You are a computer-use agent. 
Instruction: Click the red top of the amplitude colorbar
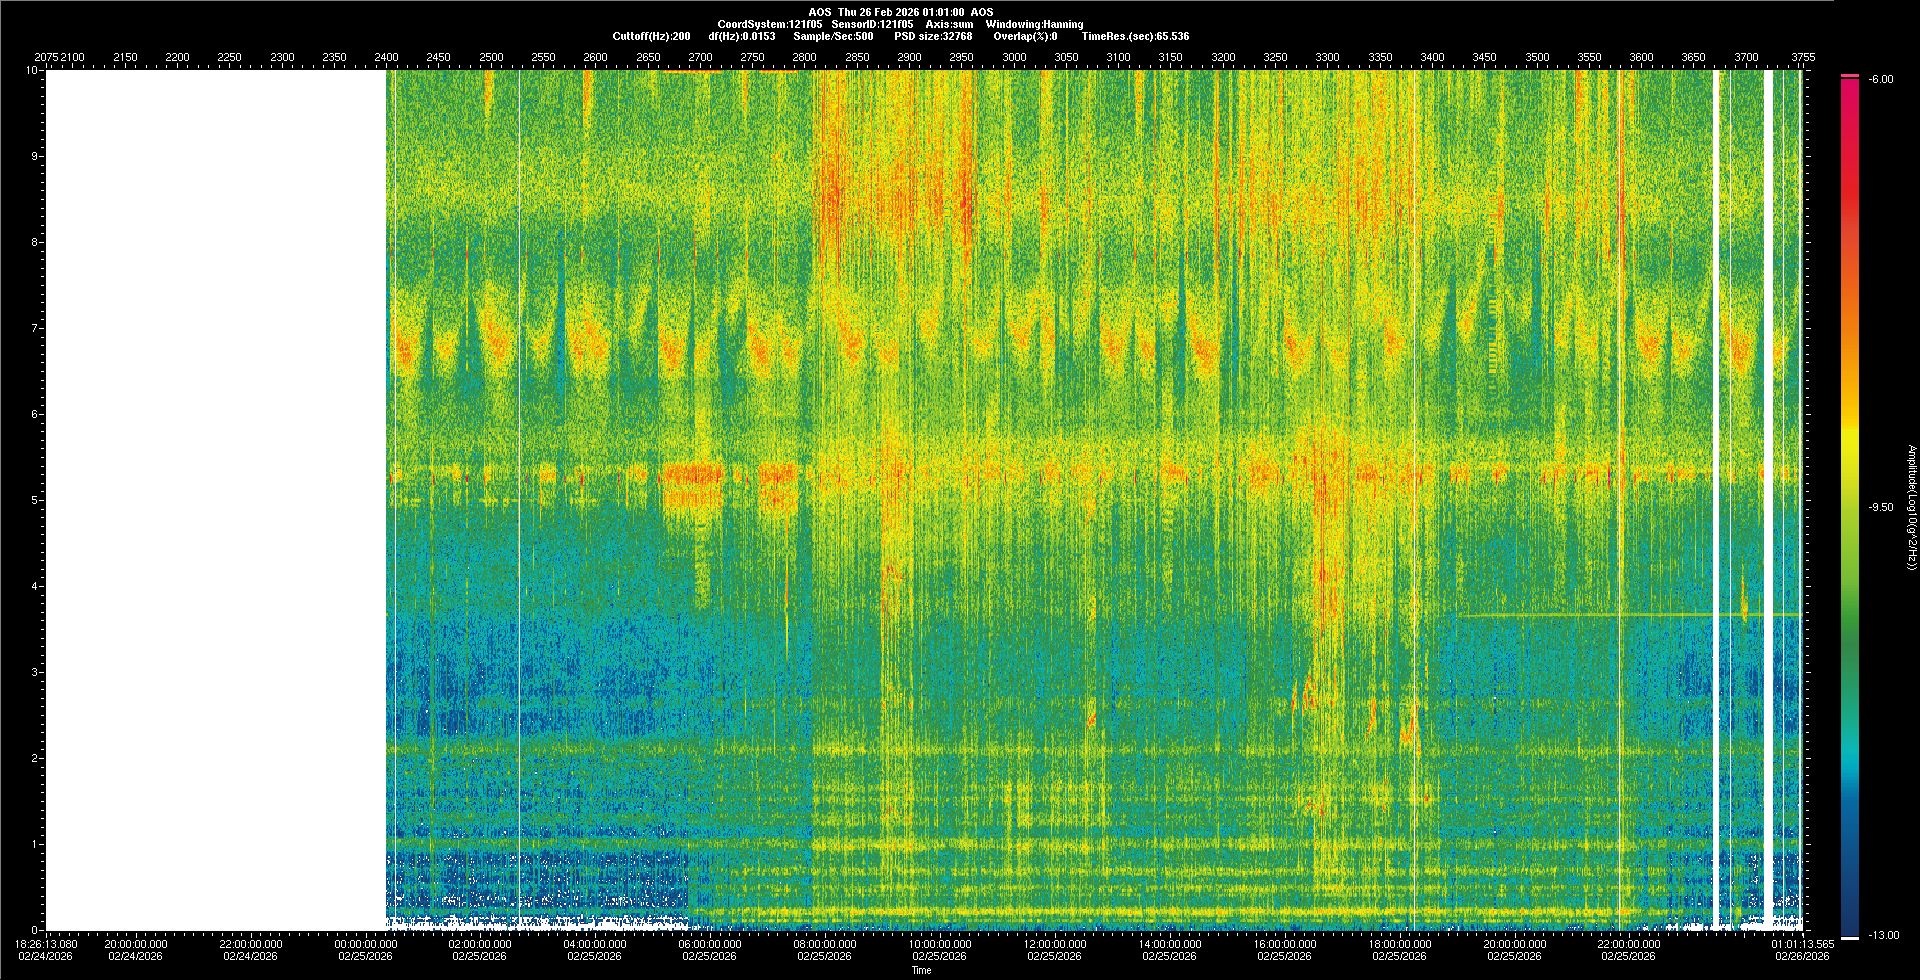pyautogui.click(x=1849, y=90)
